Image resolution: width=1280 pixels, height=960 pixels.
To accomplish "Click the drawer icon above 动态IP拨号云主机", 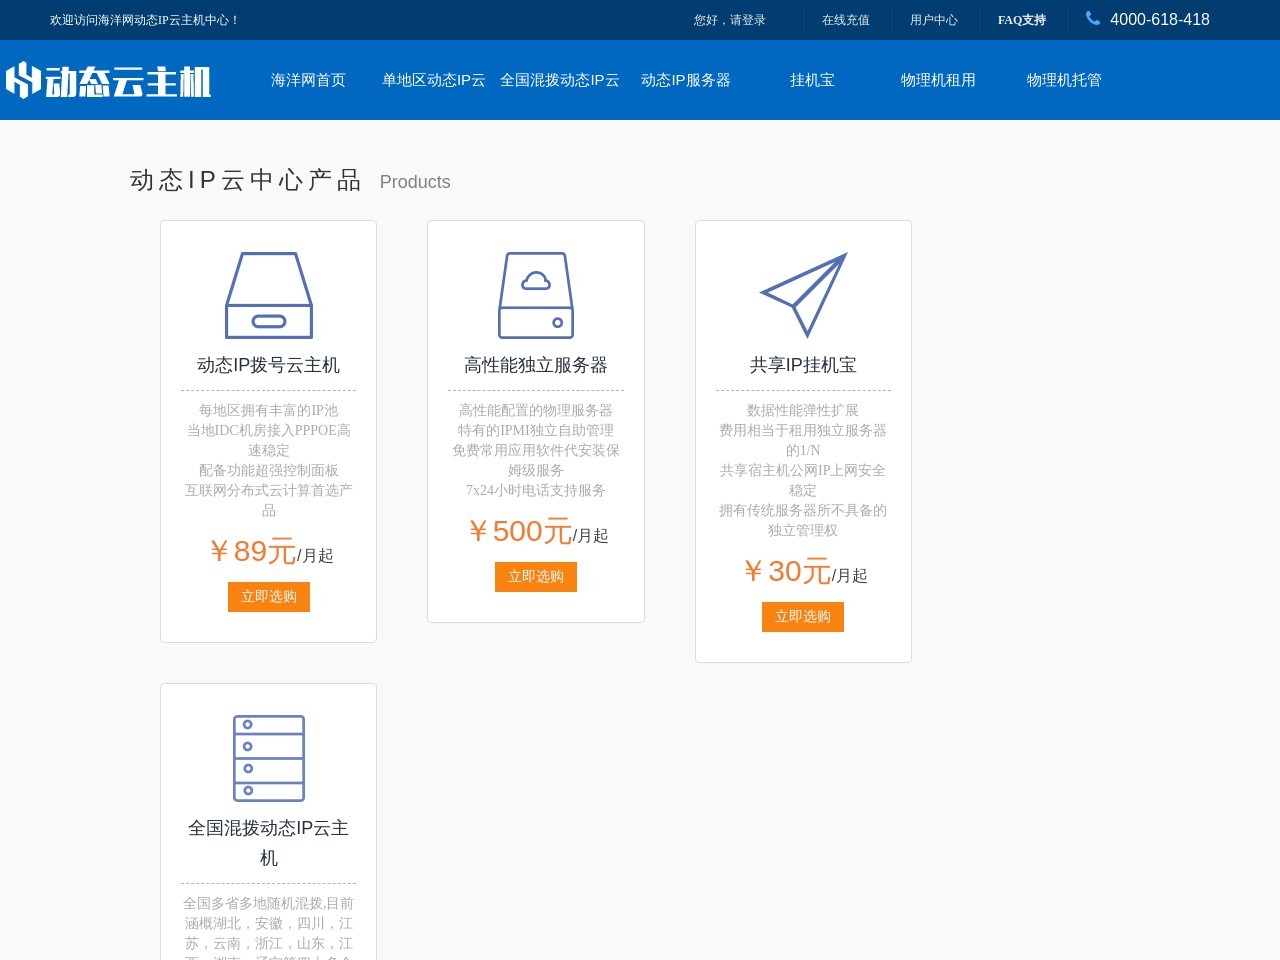I will coord(268,295).
